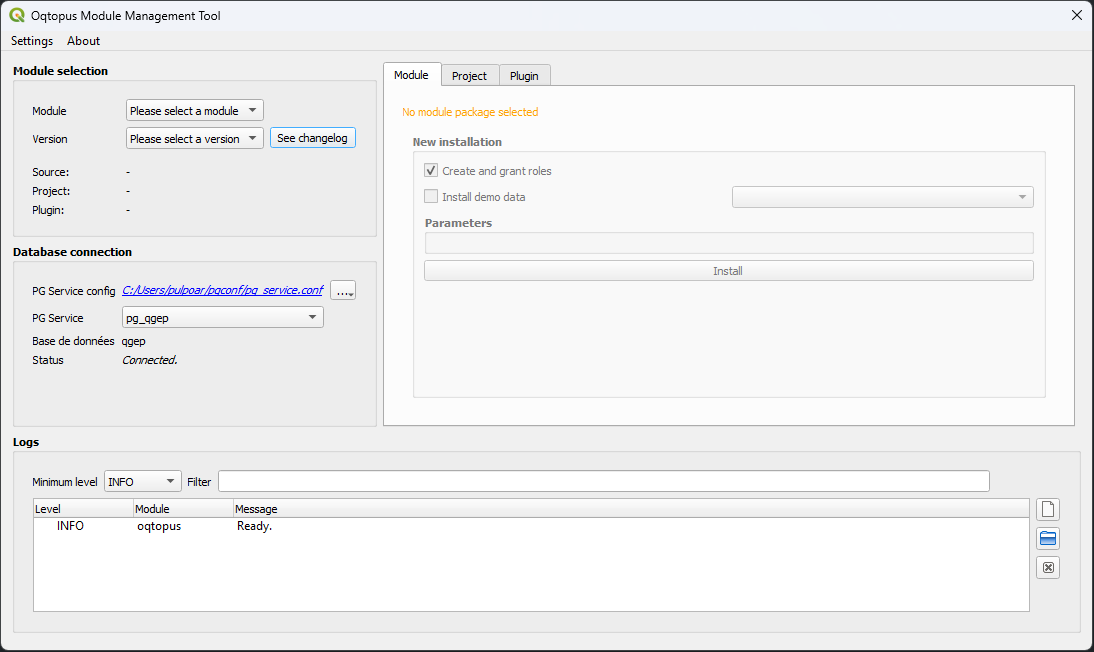Click the QGIS logo in the title bar
The width and height of the screenshot is (1094, 652).
pos(17,15)
